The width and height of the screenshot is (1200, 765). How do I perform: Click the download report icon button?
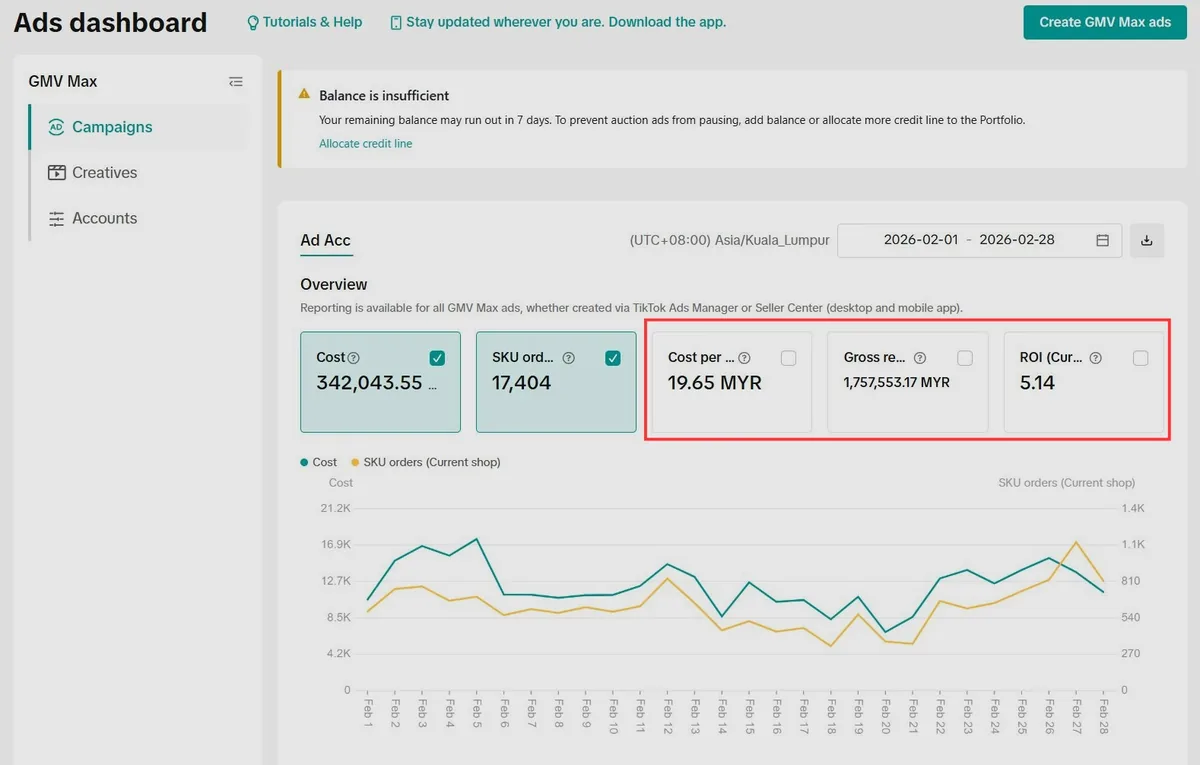[x=1147, y=240]
